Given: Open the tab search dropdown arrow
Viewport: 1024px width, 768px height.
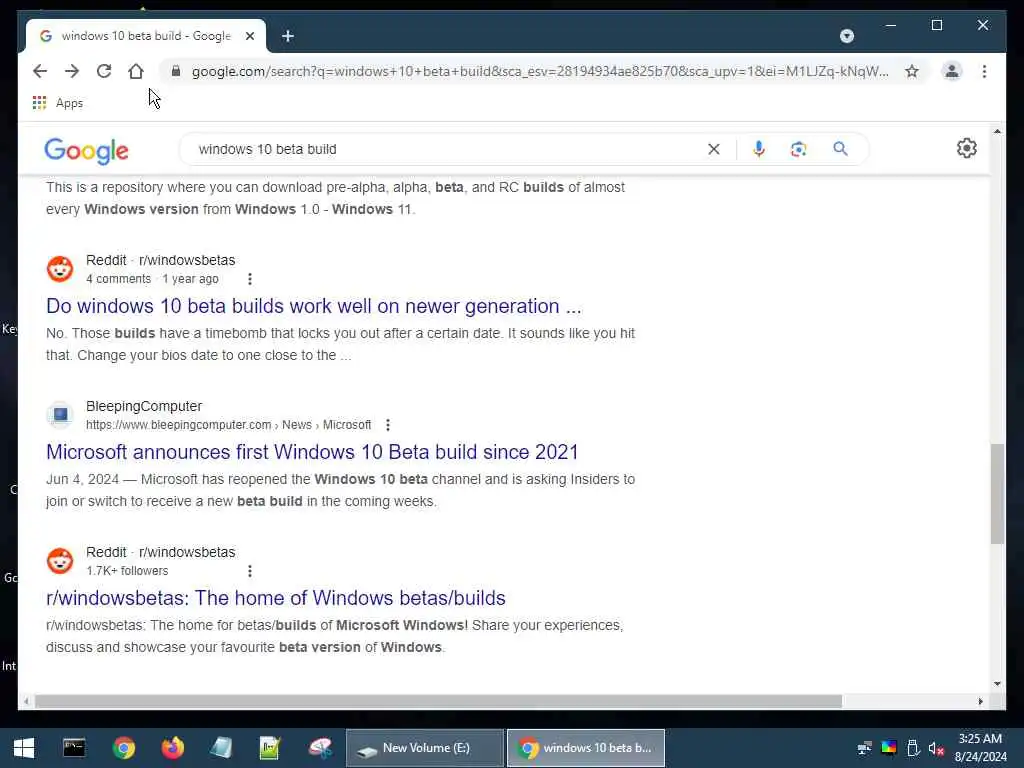Looking at the screenshot, I should [846, 36].
